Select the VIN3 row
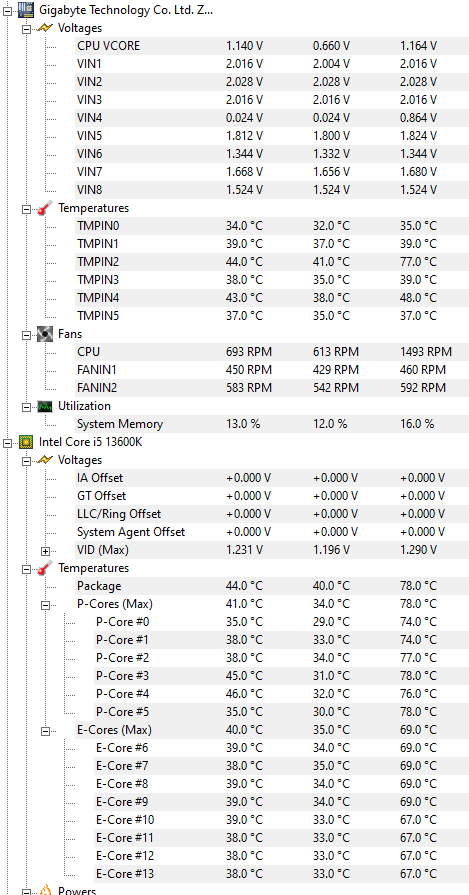The height and width of the screenshot is (895, 469). coord(271,100)
